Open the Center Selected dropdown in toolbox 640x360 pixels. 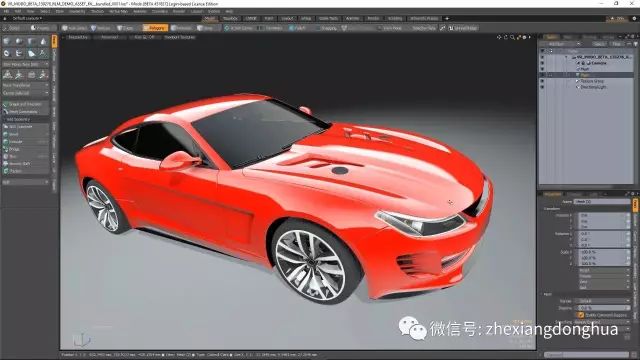(25, 93)
